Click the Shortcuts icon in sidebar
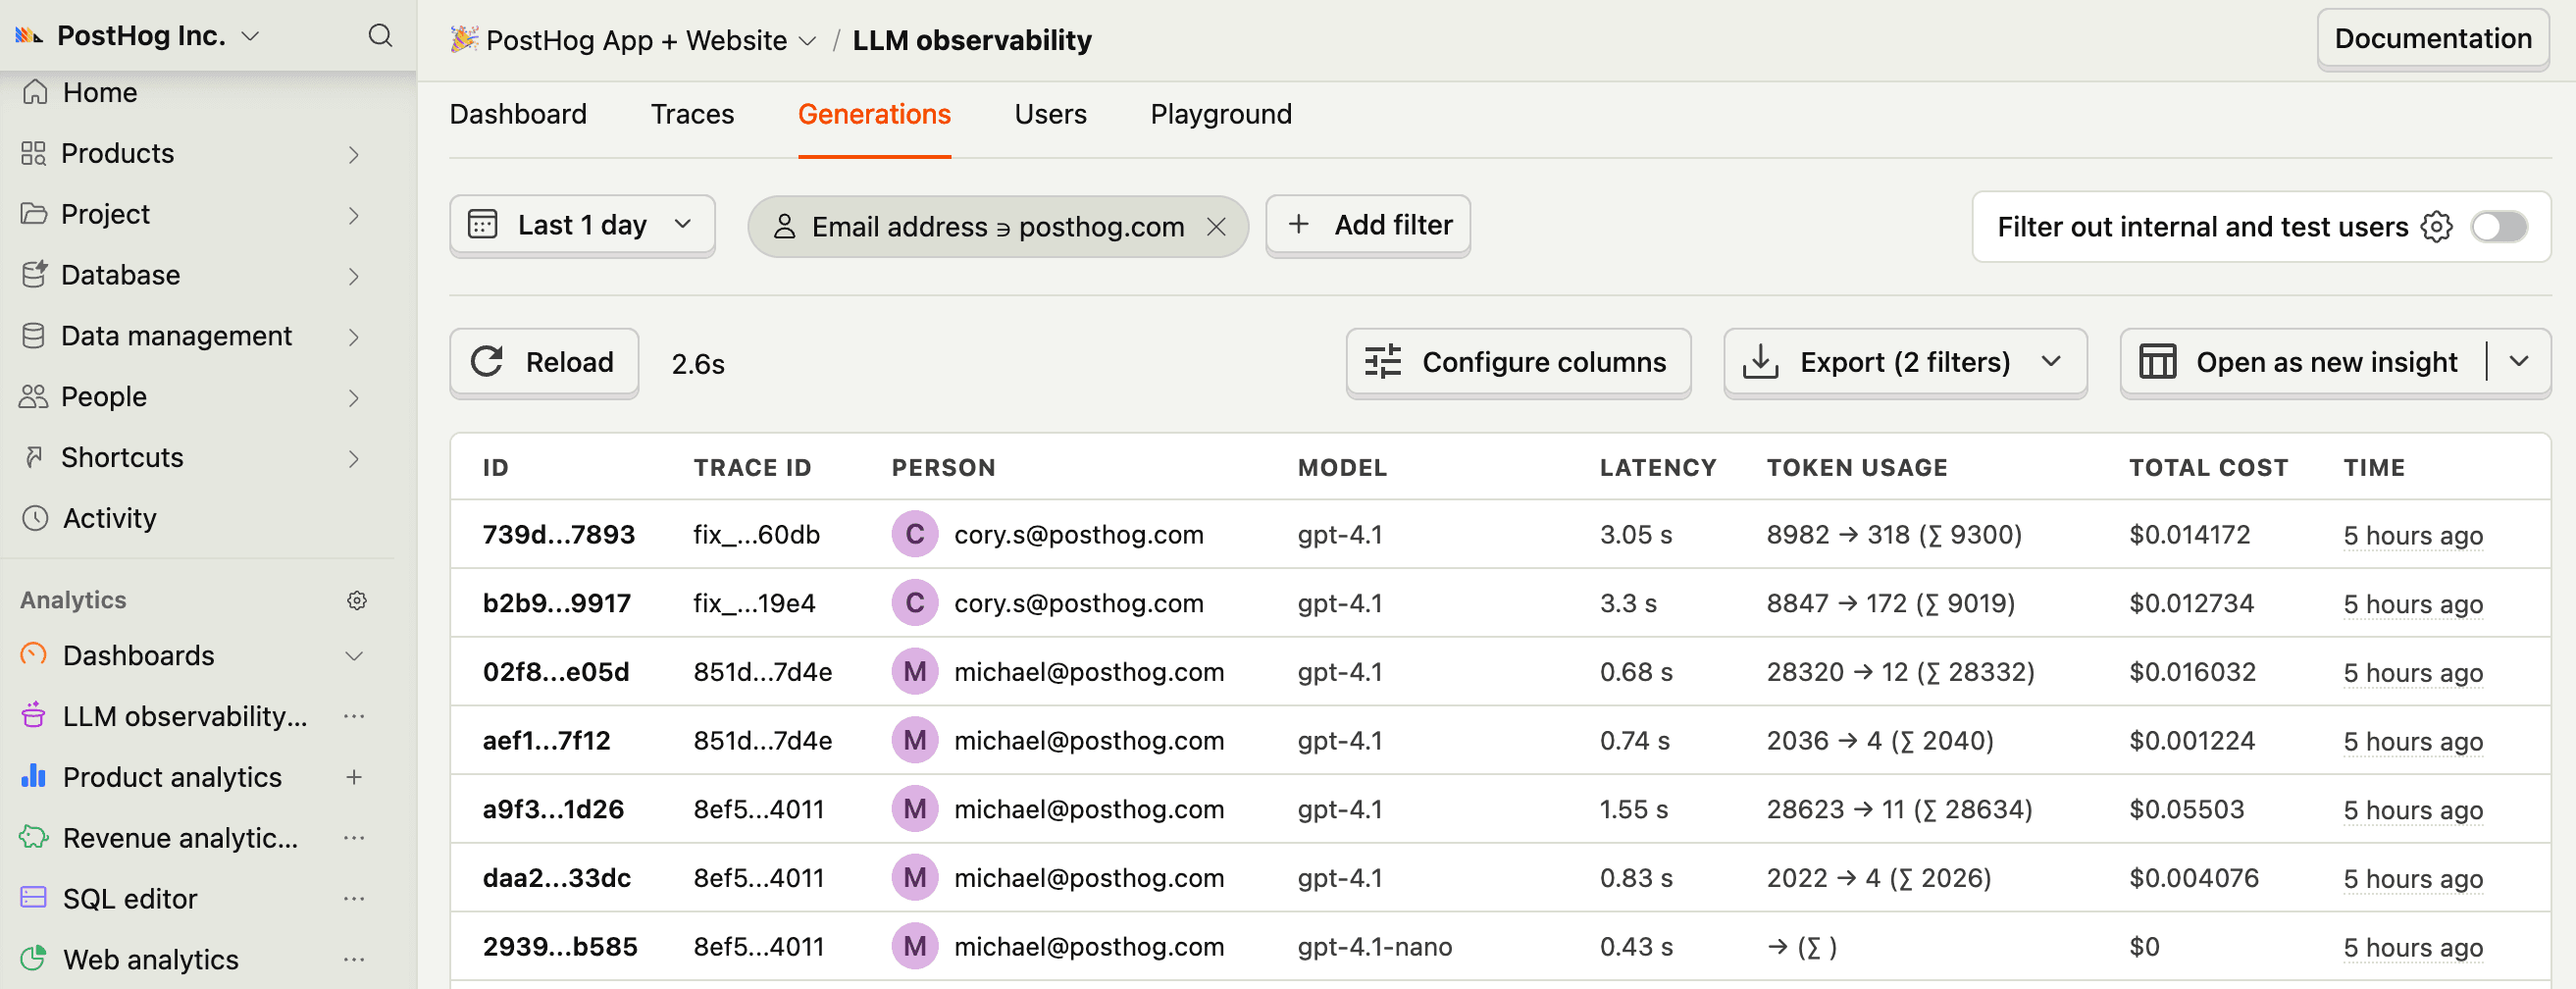 34,457
